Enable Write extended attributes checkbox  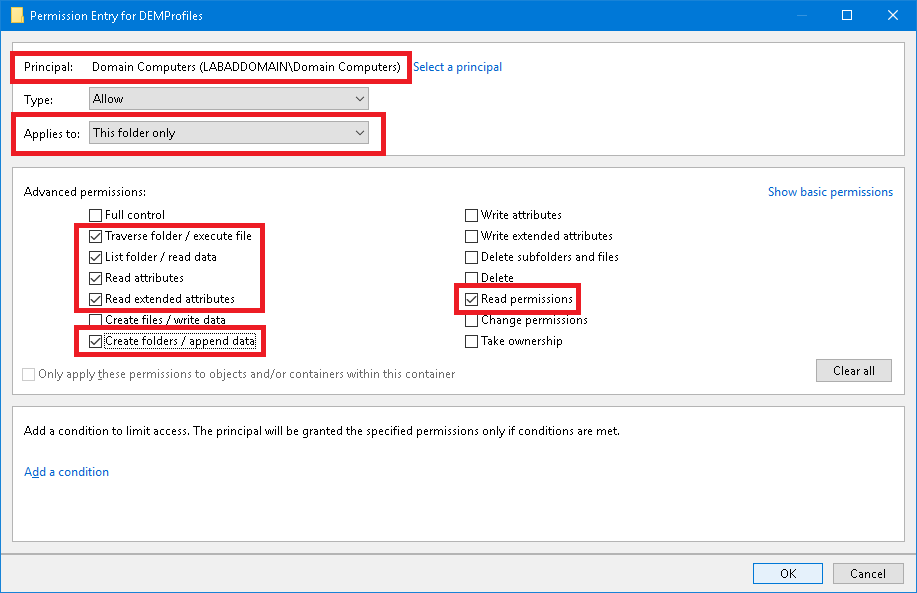pyautogui.click(x=472, y=236)
